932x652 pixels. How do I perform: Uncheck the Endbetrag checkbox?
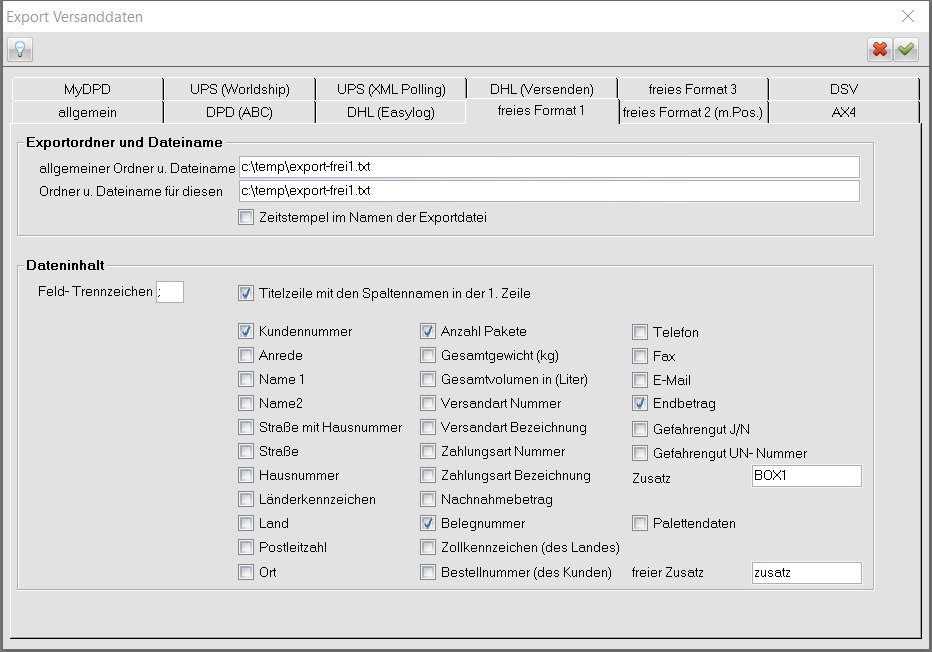[640, 404]
